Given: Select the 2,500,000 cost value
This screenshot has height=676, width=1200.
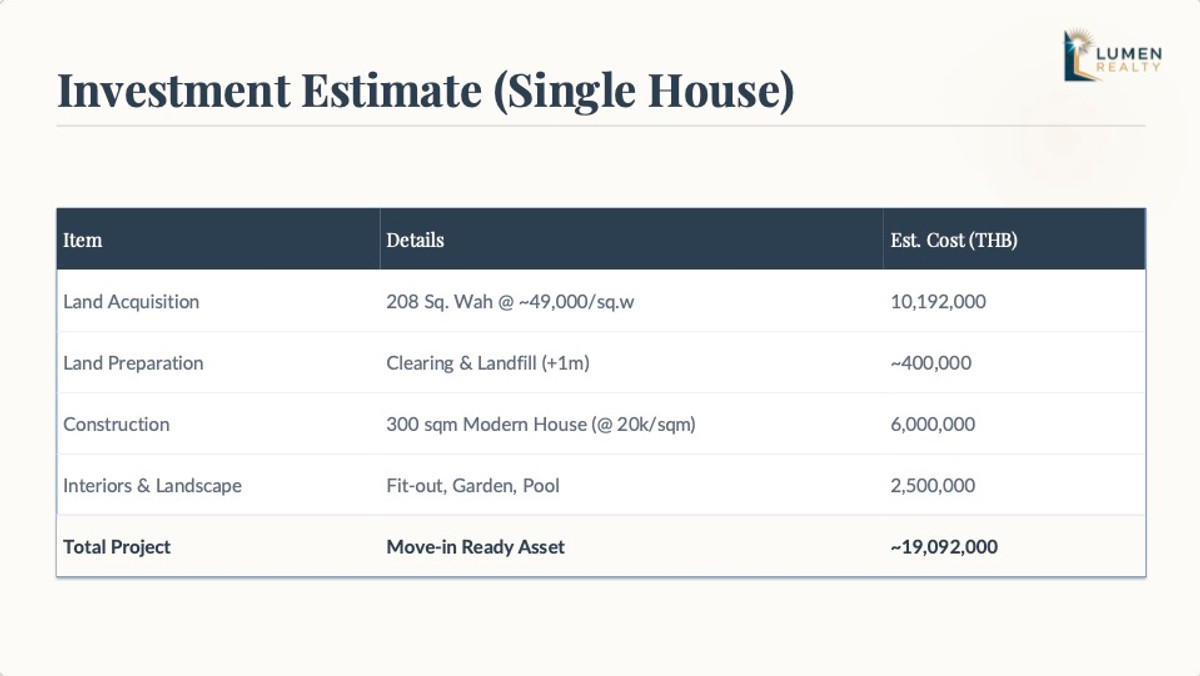Looking at the screenshot, I should pos(932,486).
